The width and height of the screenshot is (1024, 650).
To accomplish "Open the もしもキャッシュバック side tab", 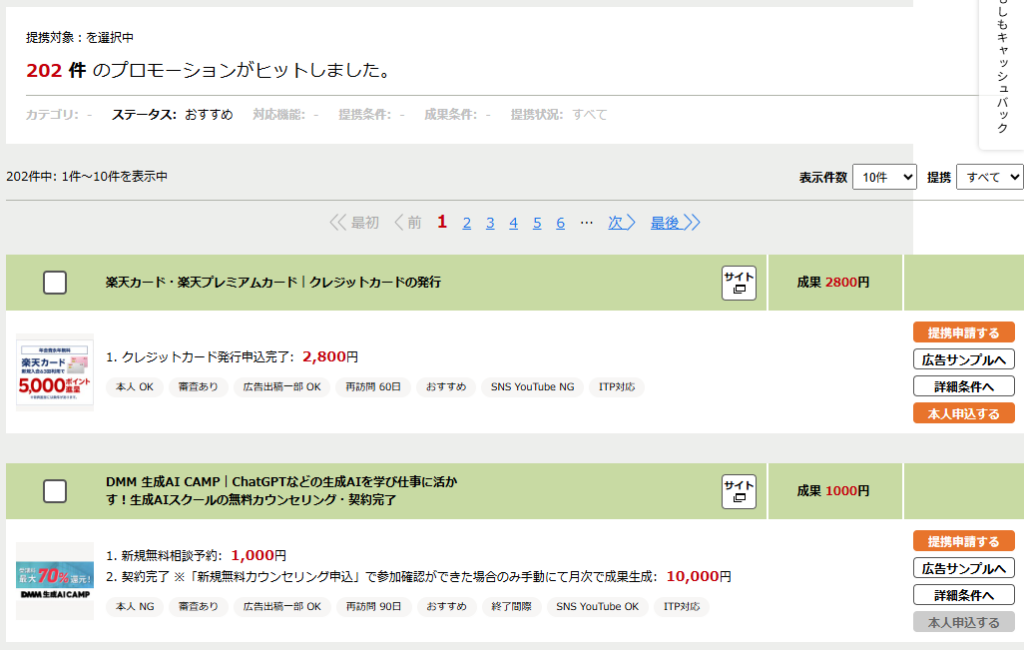I will click(1002, 70).
